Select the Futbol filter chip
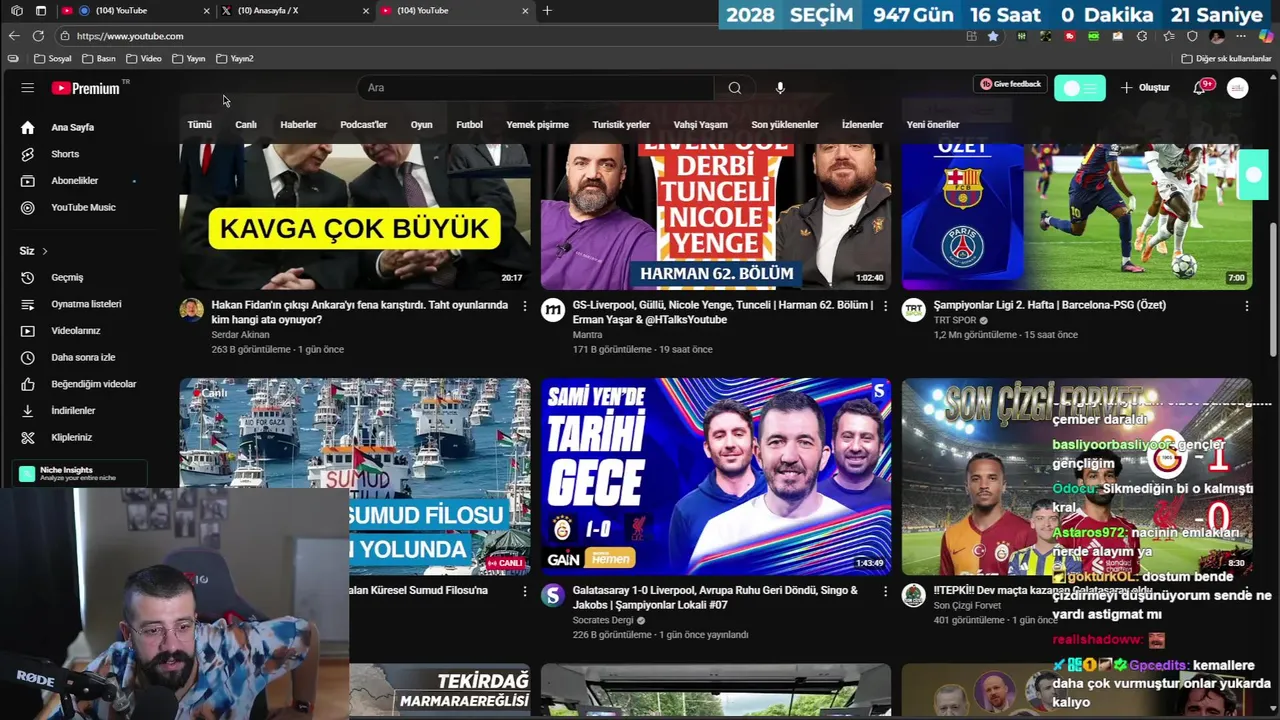This screenshot has width=1280, height=720. tap(469, 125)
